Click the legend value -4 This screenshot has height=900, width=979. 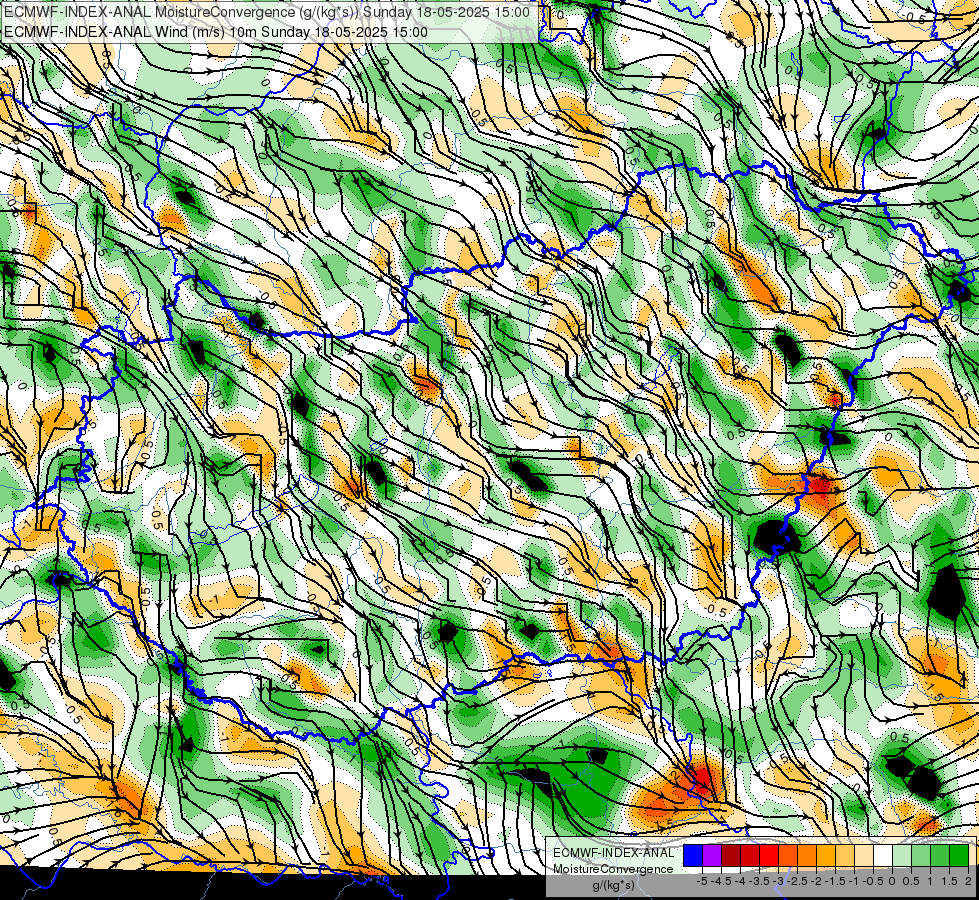point(740,881)
